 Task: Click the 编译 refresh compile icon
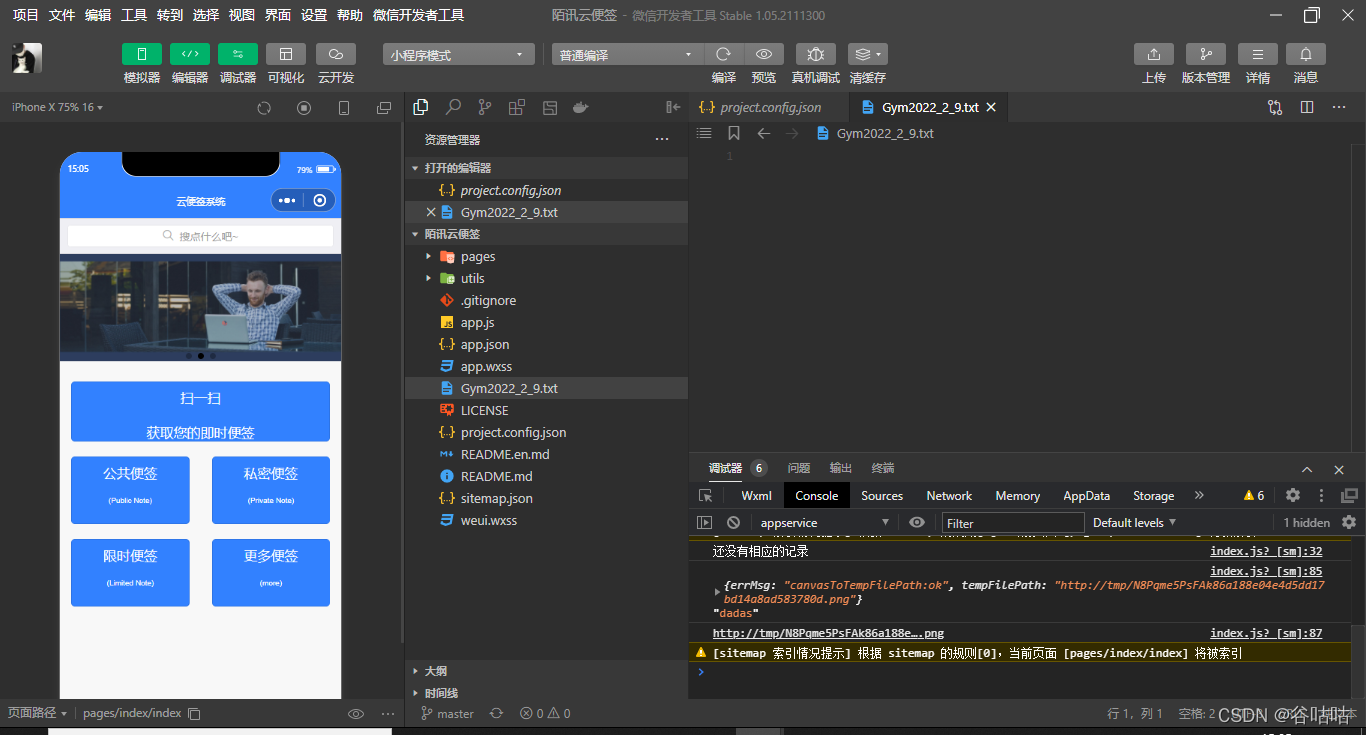coord(724,55)
